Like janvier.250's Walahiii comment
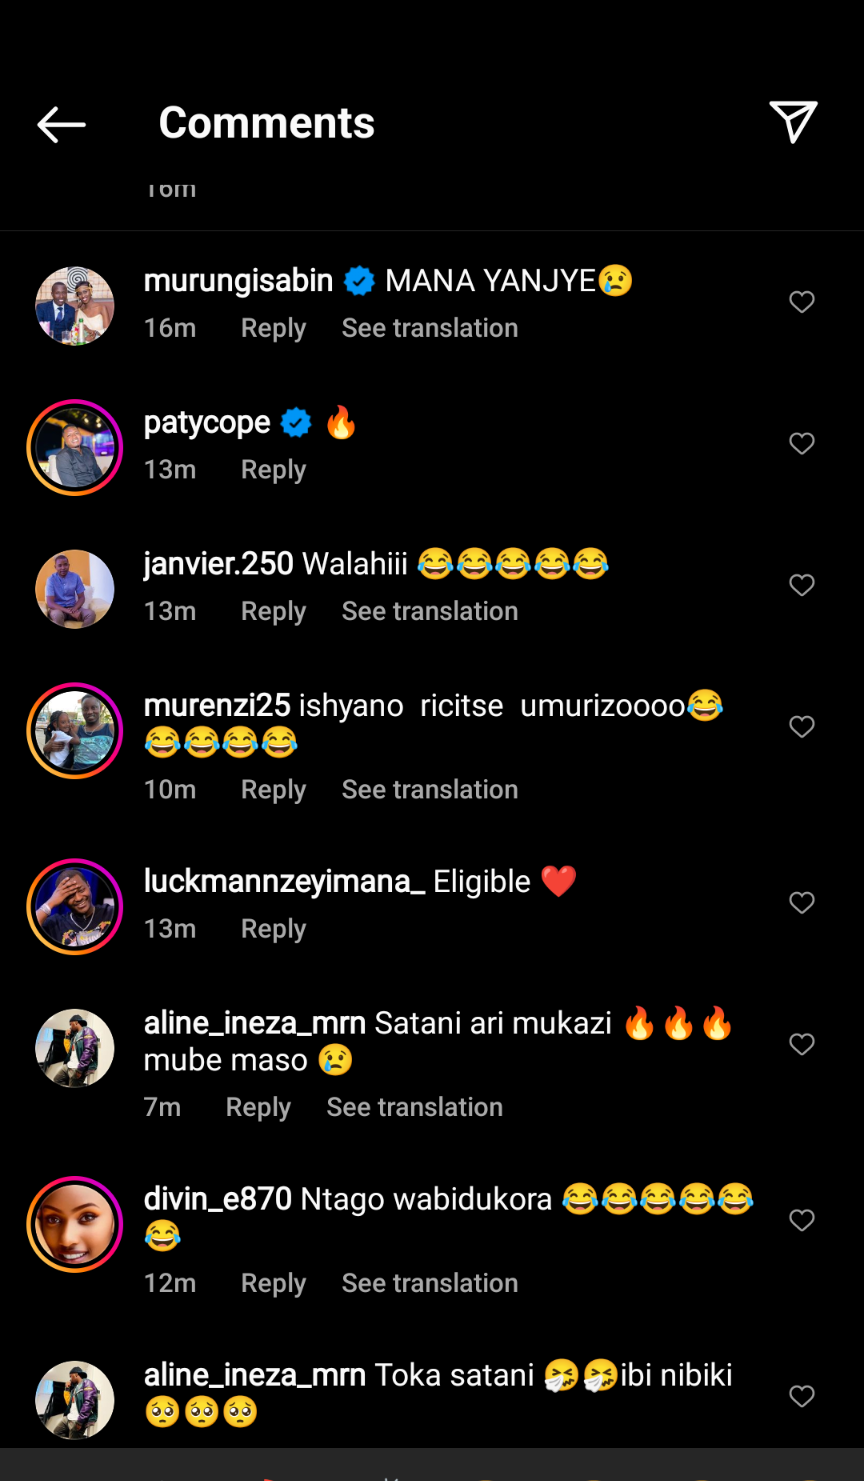 (802, 585)
